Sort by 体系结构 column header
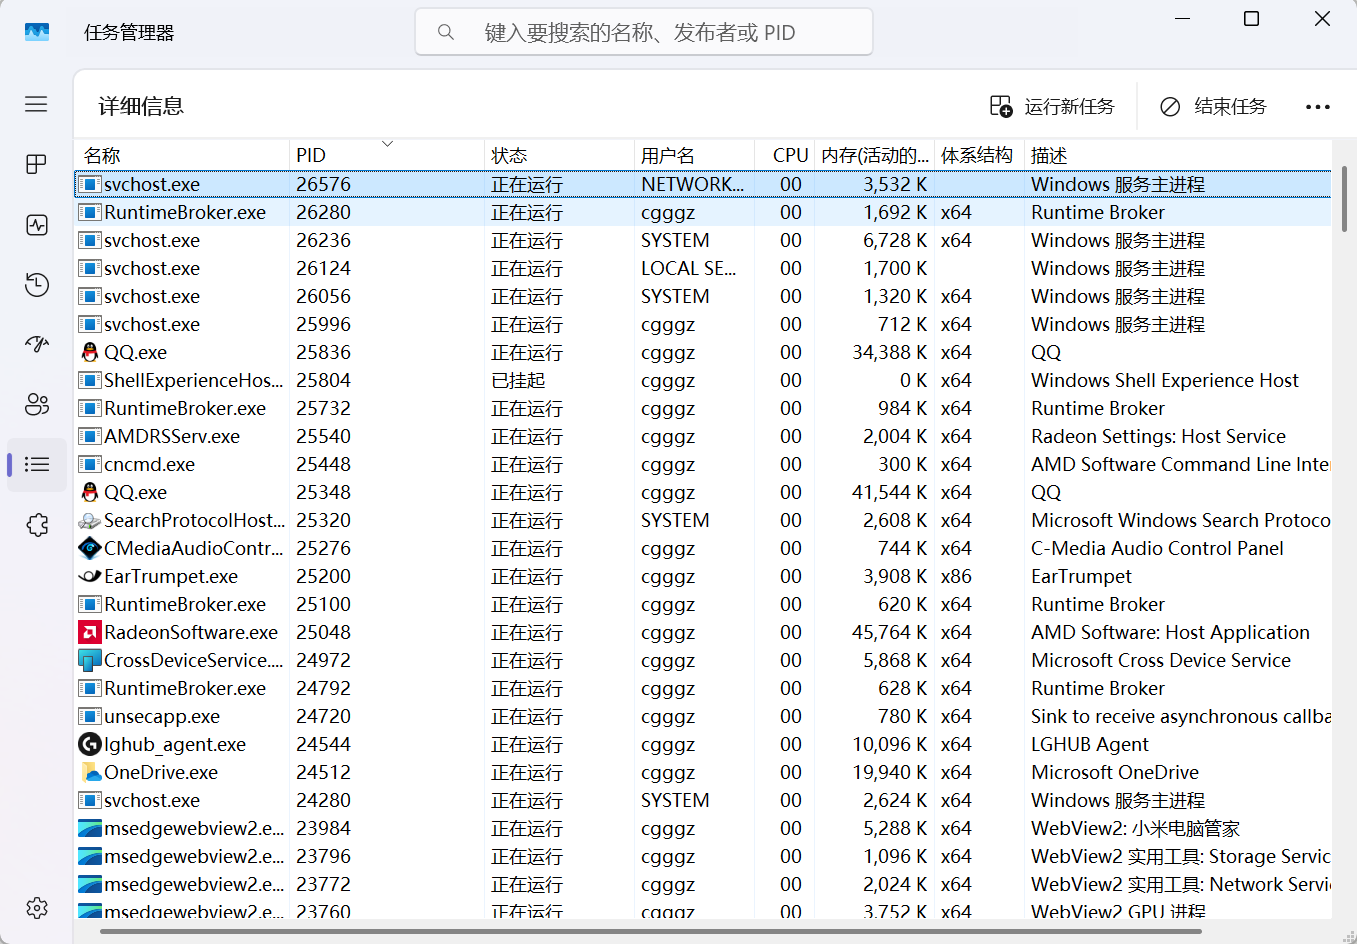Viewport: 1357px width, 944px height. point(979,155)
